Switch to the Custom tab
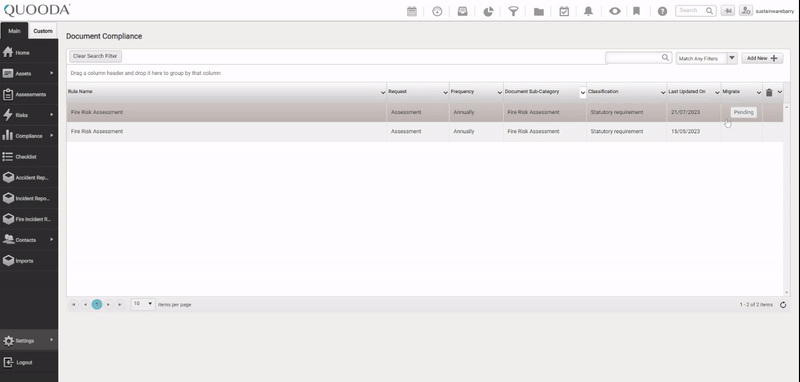800x382 pixels. coord(43,31)
